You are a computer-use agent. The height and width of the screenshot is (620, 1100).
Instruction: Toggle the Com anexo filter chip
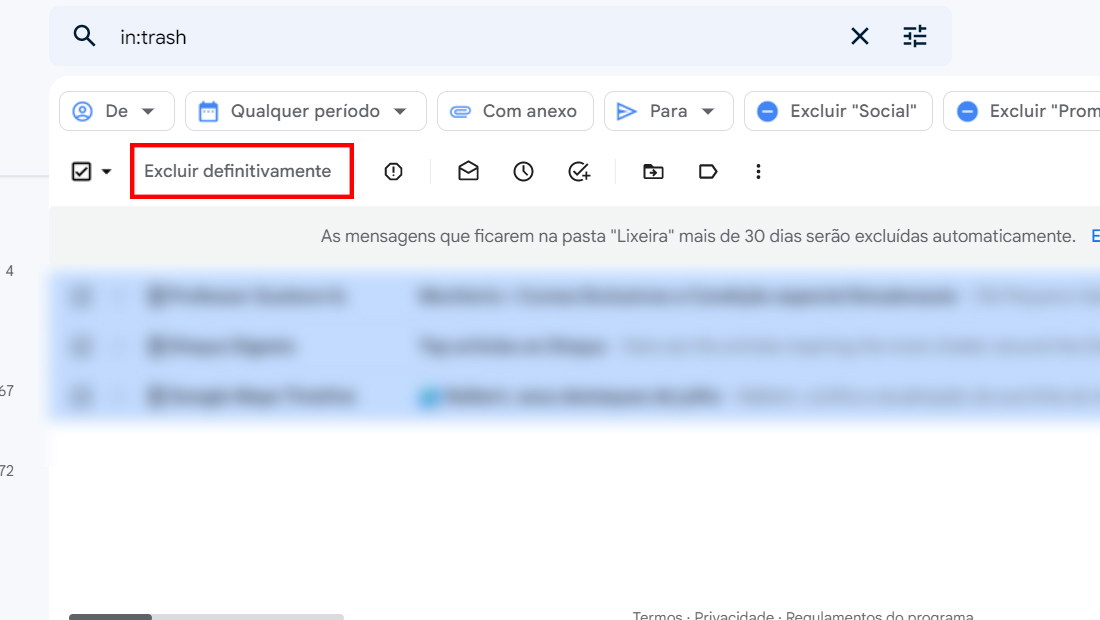coord(515,111)
